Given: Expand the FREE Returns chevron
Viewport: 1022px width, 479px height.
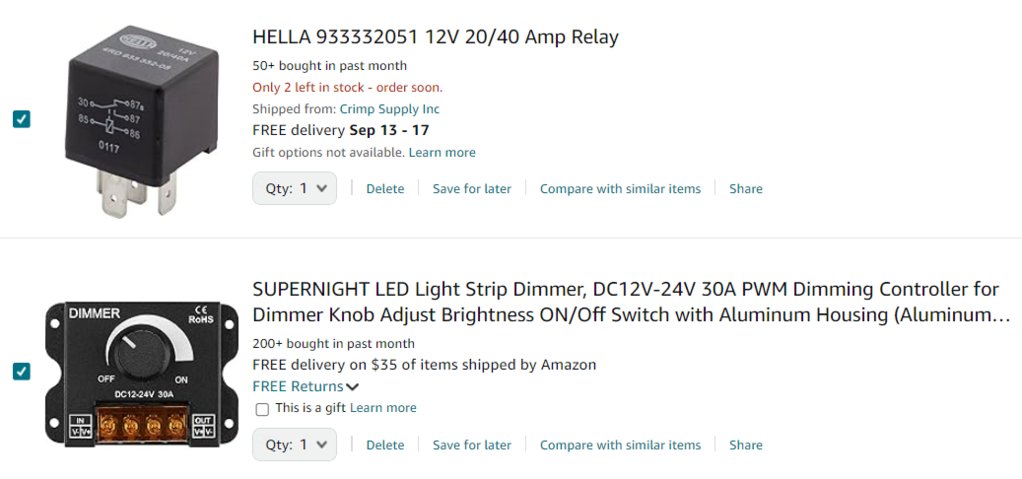Looking at the screenshot, I should click(x=352, y=387).
